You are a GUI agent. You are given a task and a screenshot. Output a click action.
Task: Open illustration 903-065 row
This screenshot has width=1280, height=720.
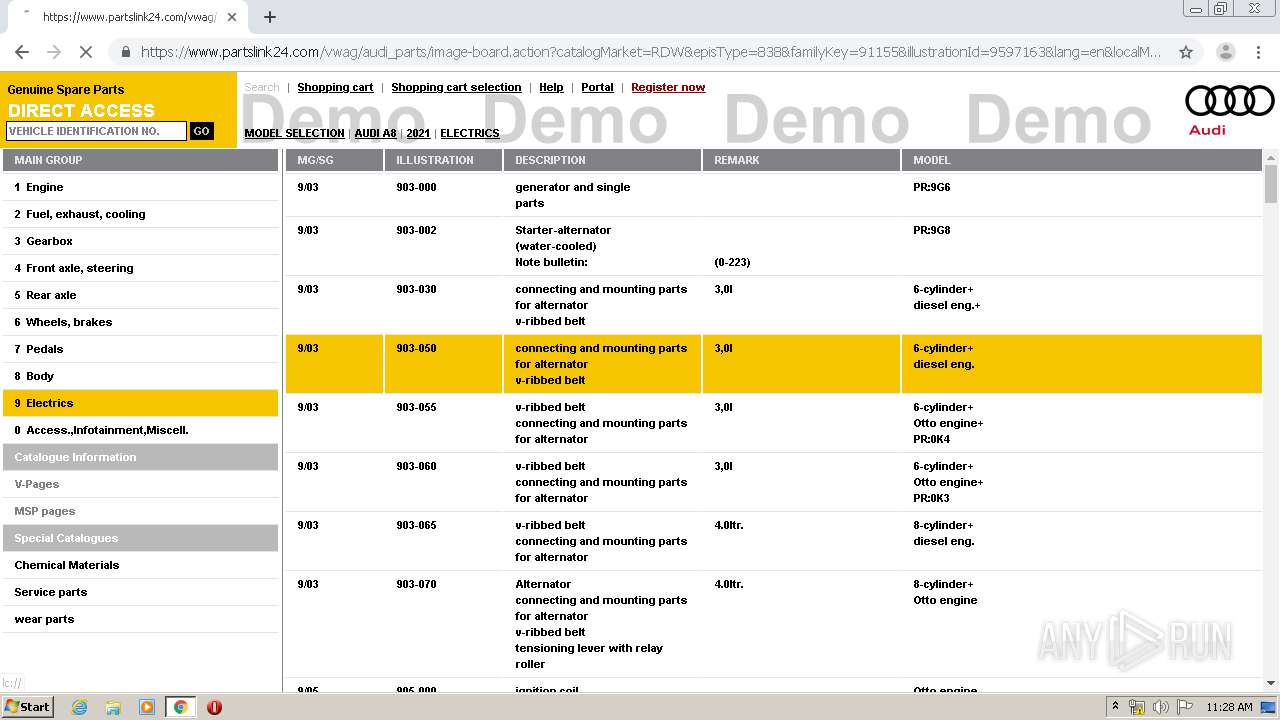773,541
